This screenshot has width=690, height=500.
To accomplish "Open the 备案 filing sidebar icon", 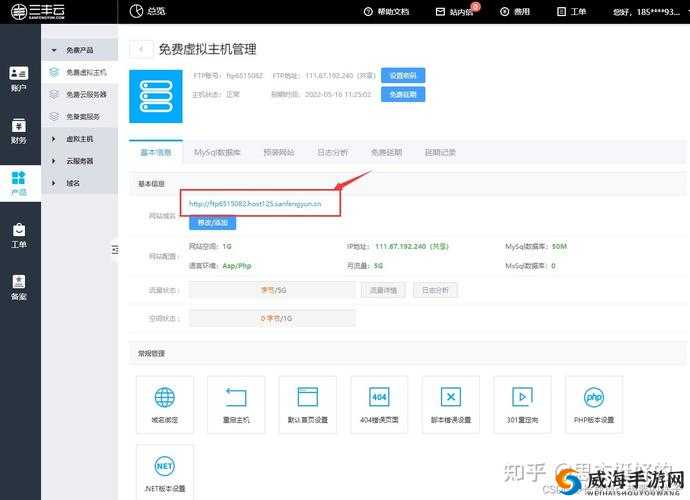I will [x=19, y=287].
